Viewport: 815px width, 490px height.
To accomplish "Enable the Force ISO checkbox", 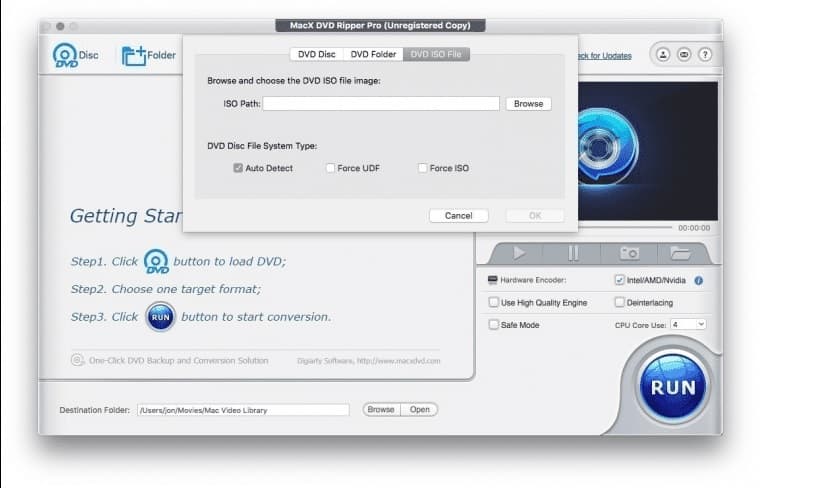I will point(423,168).
